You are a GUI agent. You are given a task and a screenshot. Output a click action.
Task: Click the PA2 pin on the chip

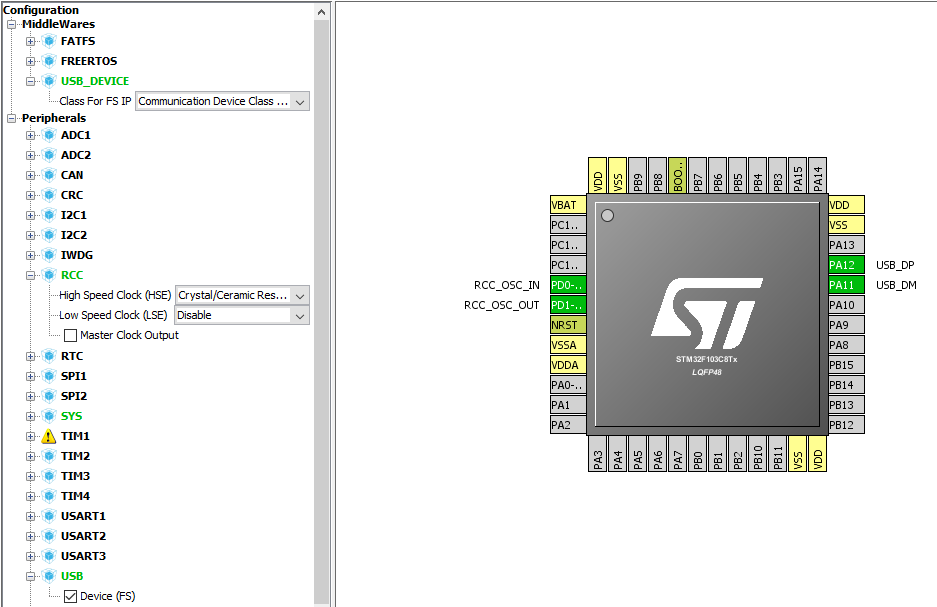point(568,425)
